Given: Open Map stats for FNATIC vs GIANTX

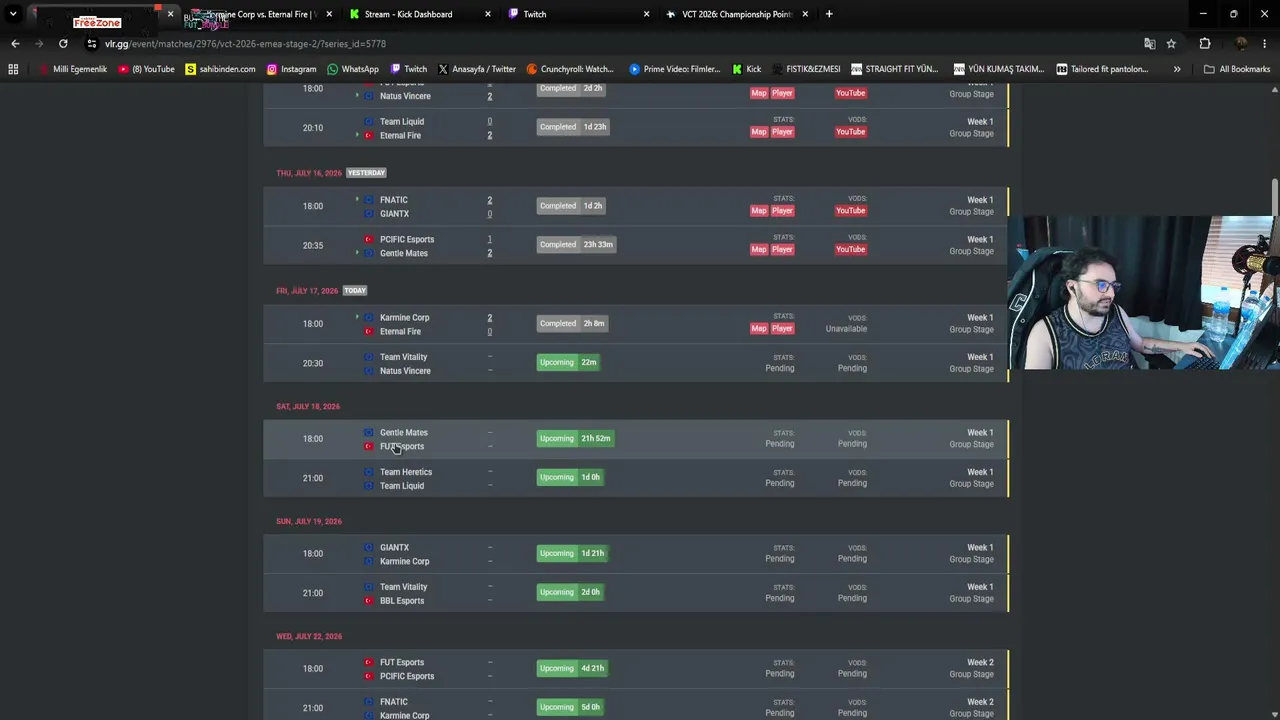Looking at the screenshot, I should (759, 211).
